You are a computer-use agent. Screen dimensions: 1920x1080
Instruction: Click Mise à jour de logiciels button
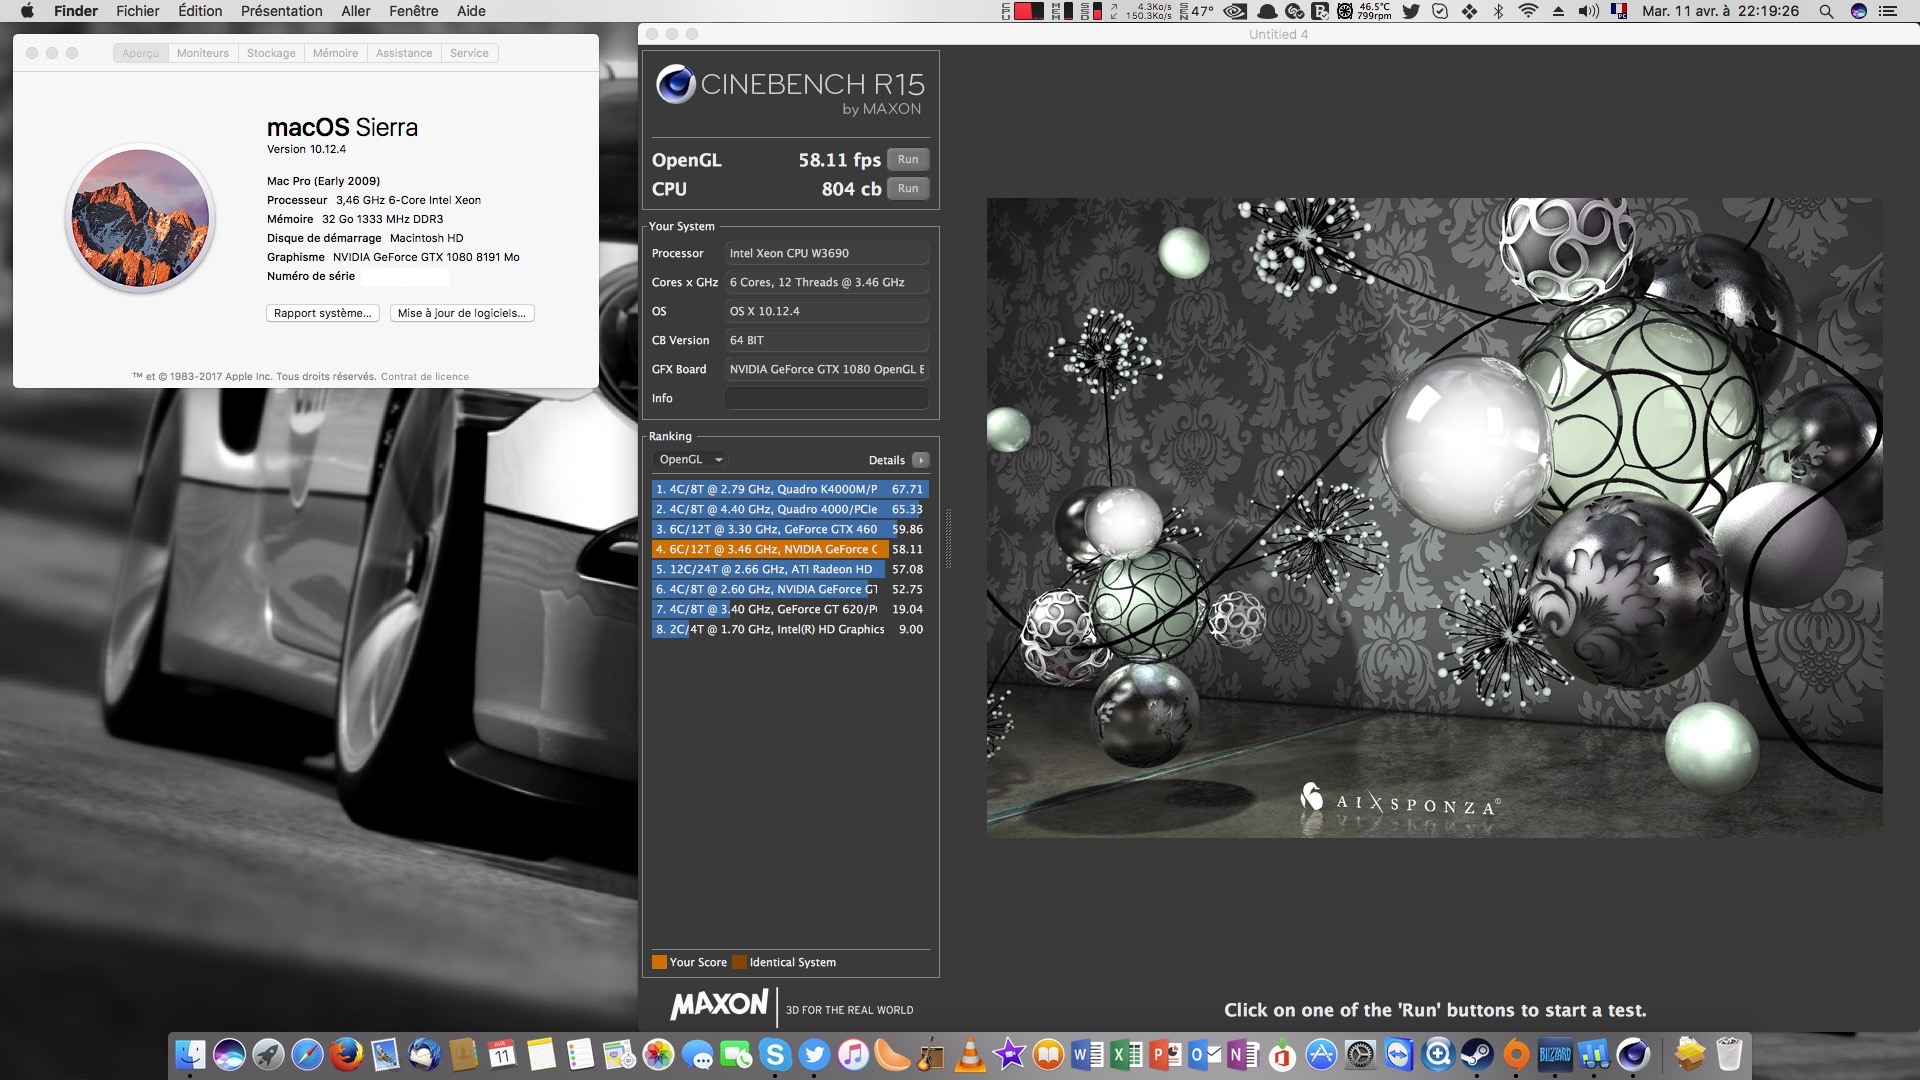click(x=462, y=313)
